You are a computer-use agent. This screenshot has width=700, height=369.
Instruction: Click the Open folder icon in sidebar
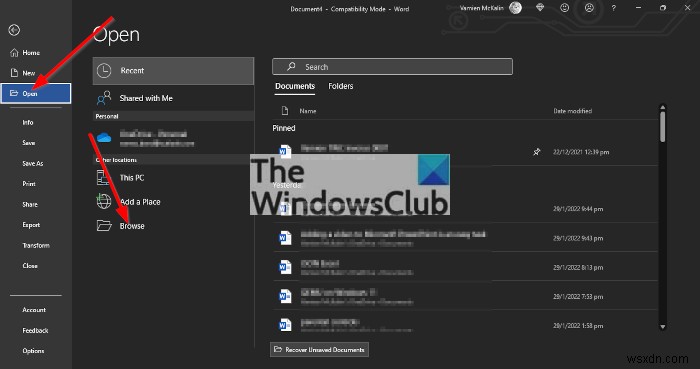pyautogui.click(x=14, y=93)
